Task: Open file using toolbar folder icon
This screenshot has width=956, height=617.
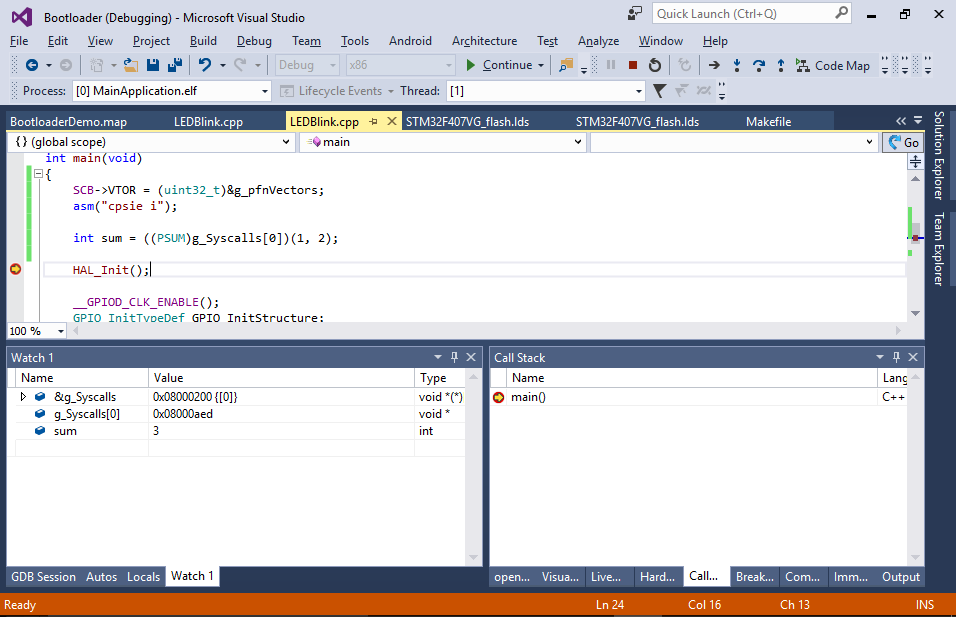Action: click(x=130, y=65)
